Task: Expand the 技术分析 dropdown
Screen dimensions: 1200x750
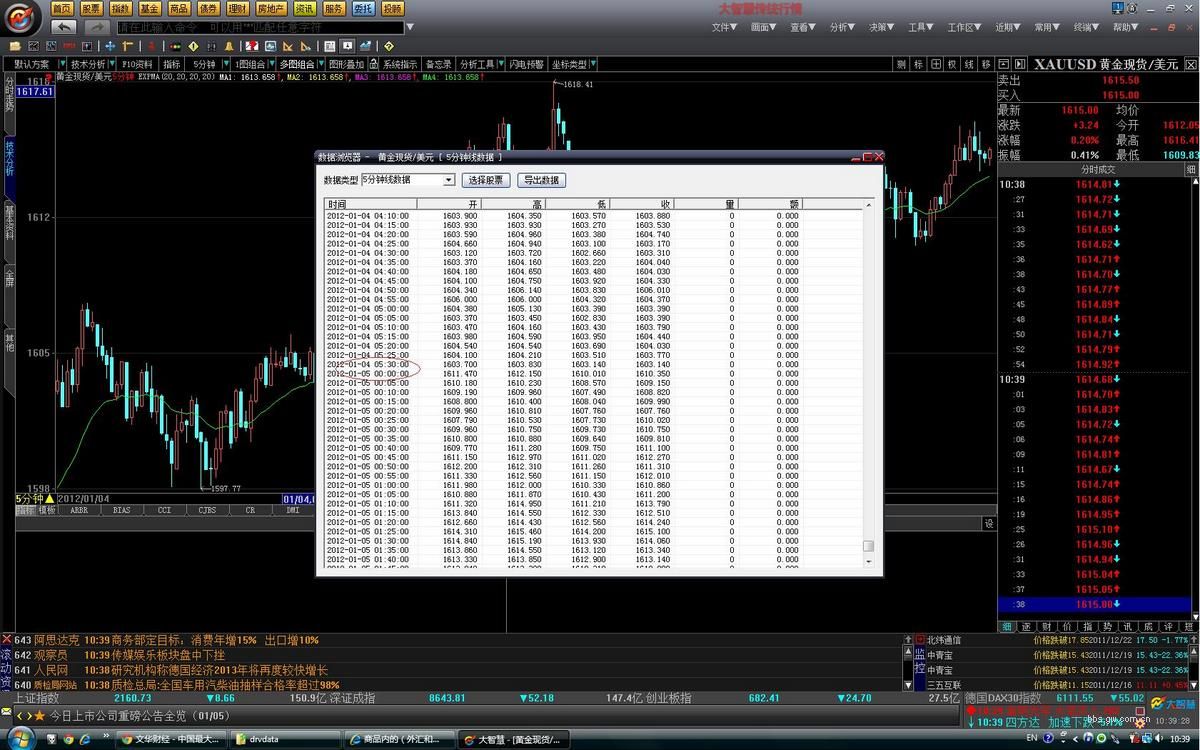Action: coord(112,64)
